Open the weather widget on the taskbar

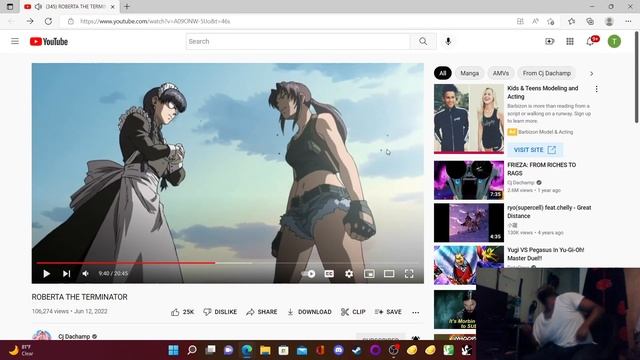[x=21, y=350]
